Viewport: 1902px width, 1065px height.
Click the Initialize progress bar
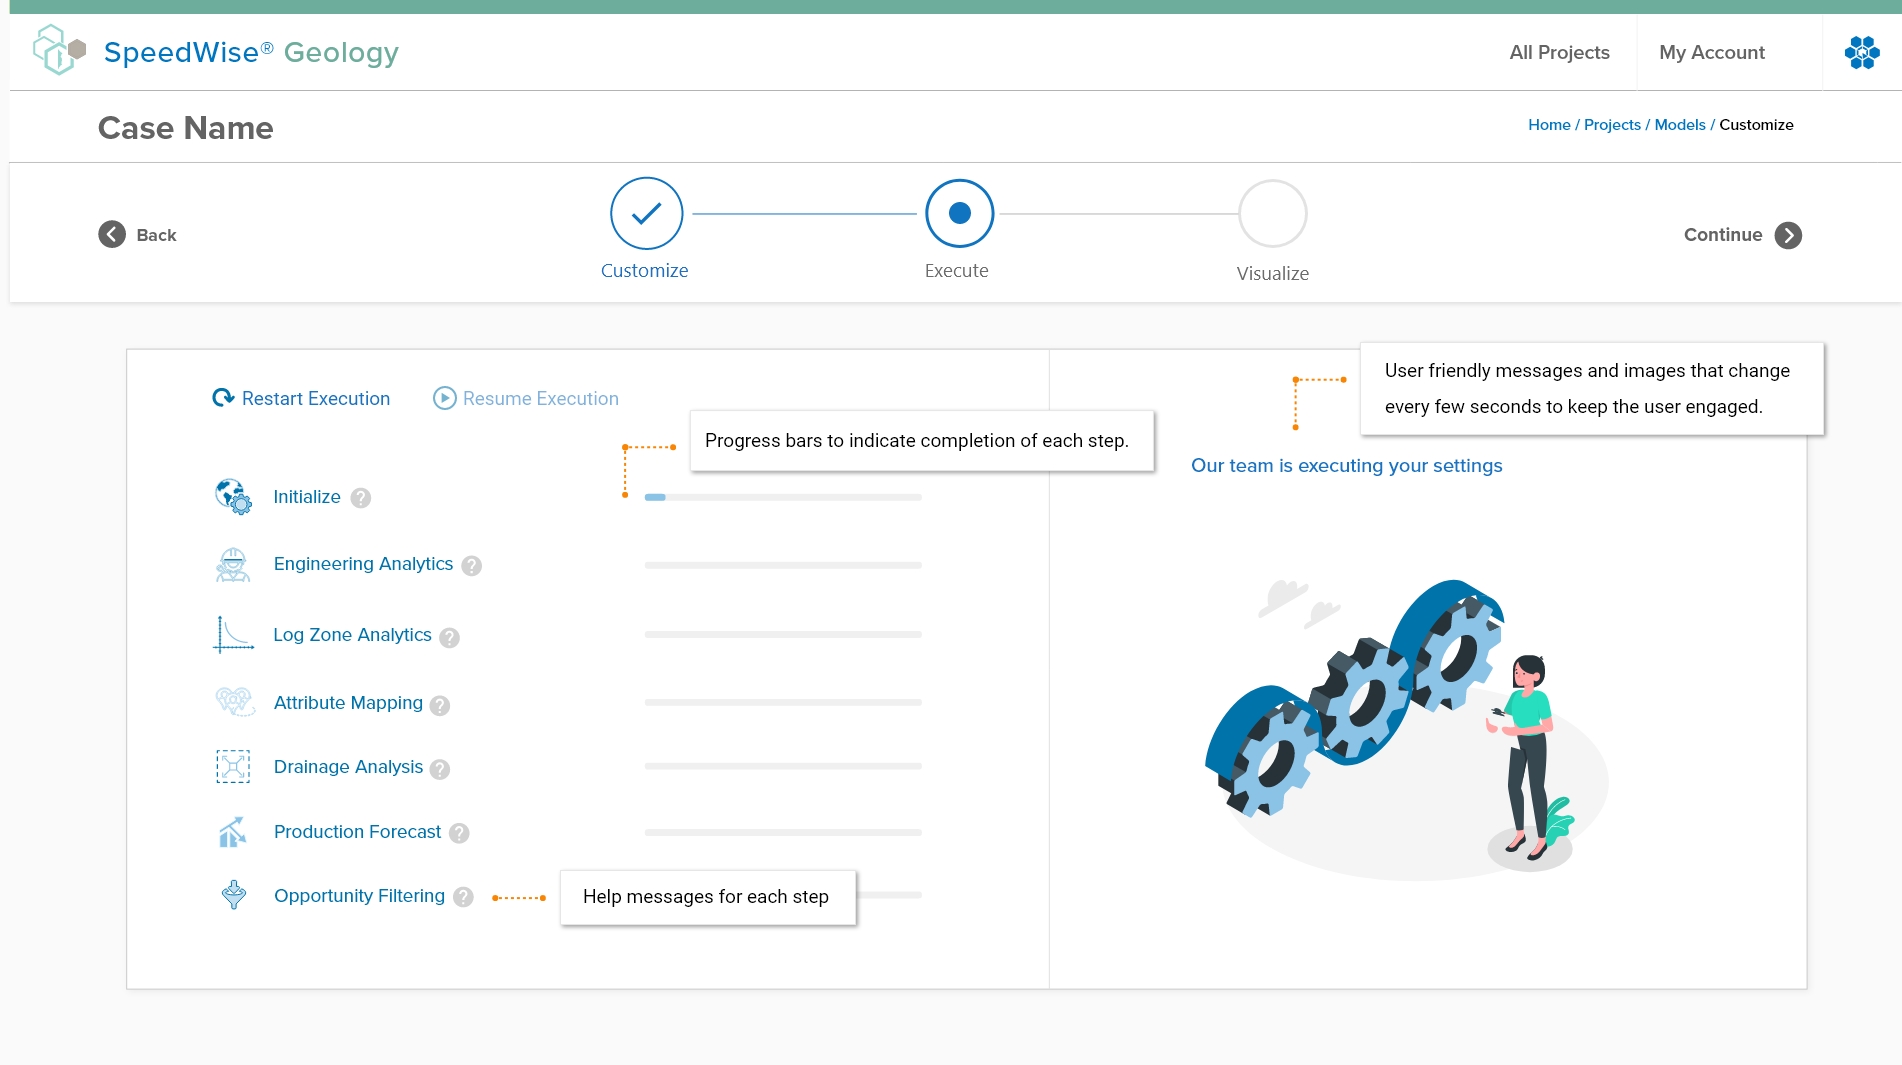(x=782, y=497)
